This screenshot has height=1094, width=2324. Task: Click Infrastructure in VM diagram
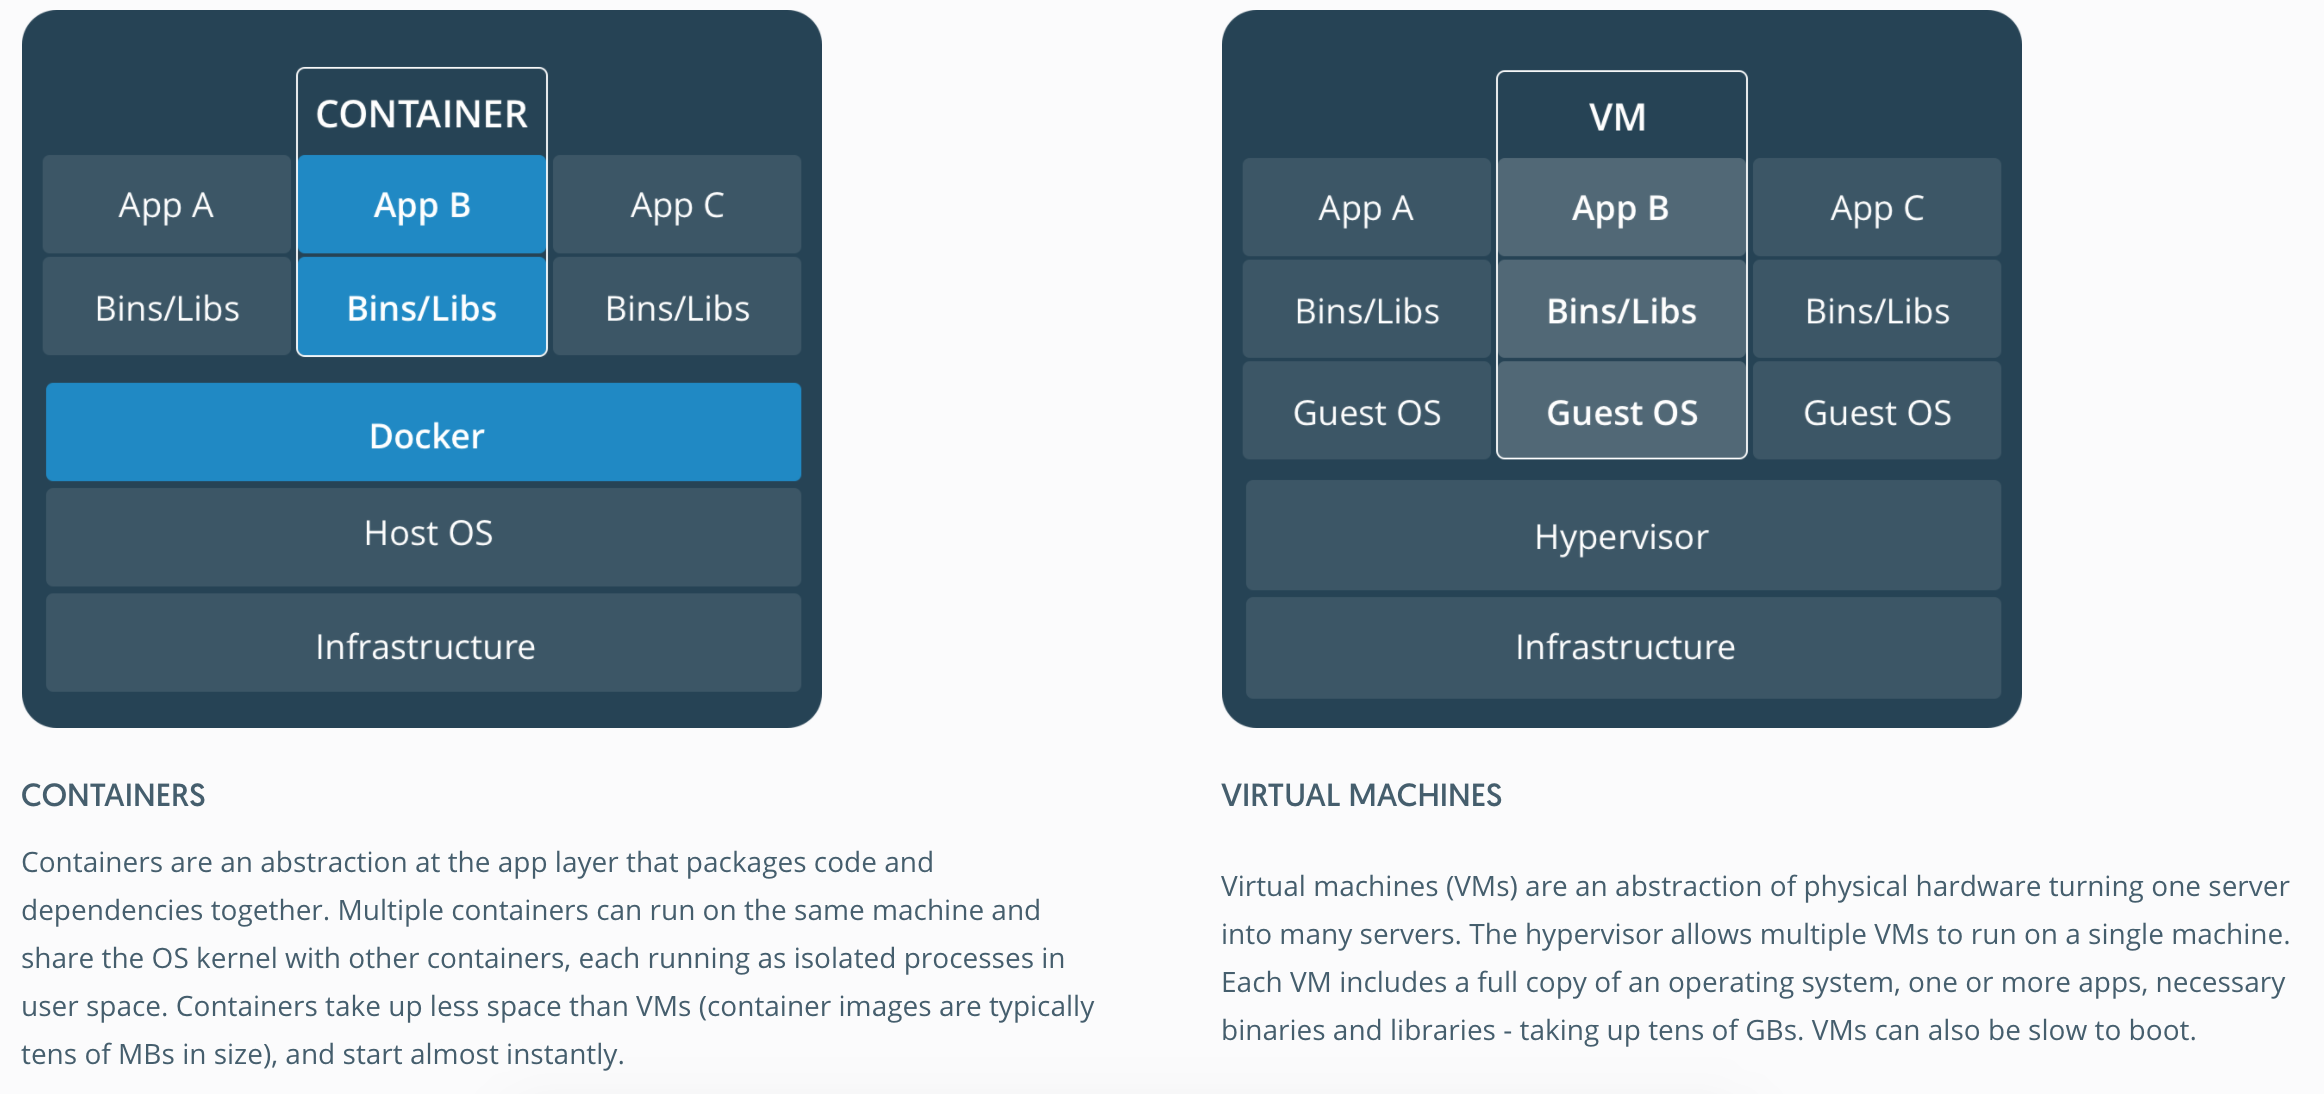1622,647
